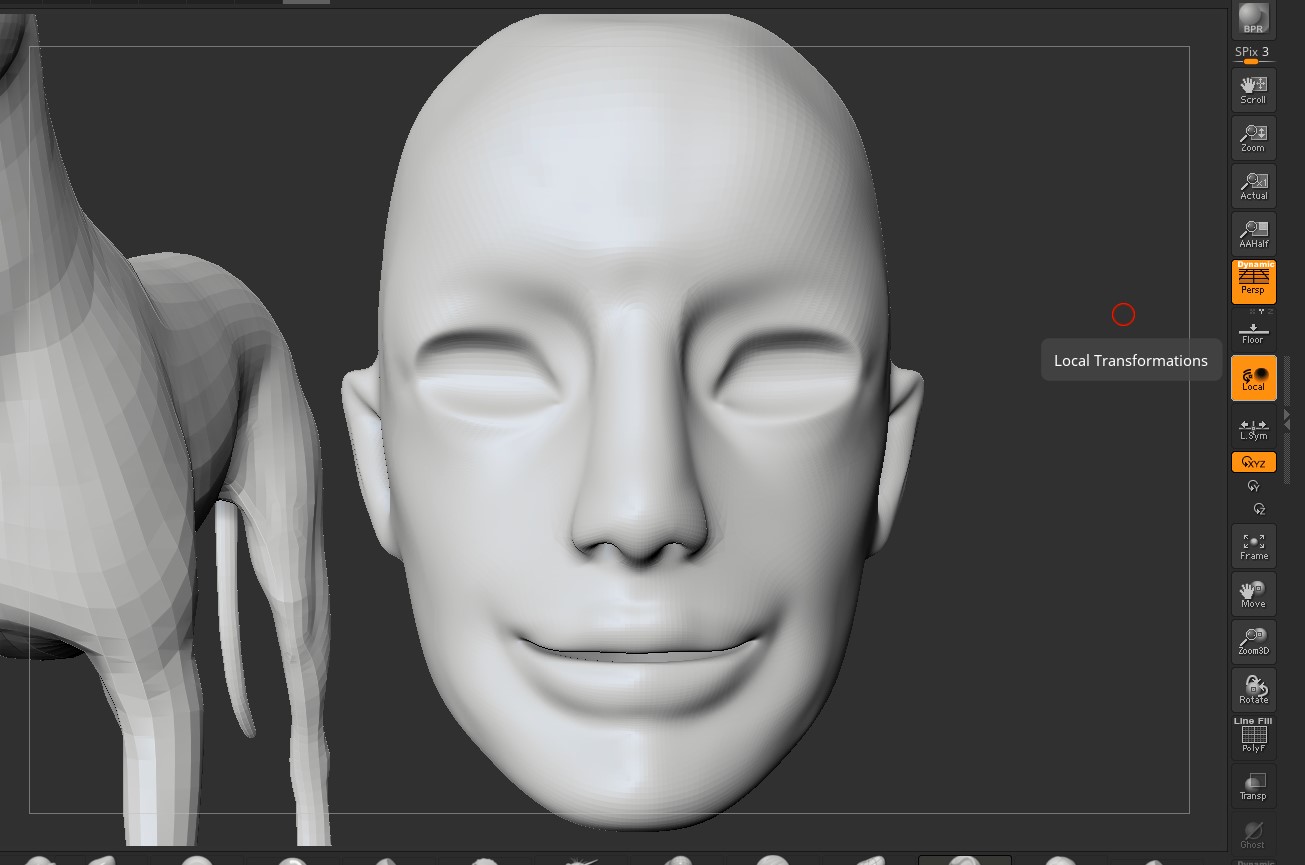The width and height of the screenshot is (1305, 865).
Task: Select Y axis rotation mode
Action: click(x=1253, y=486)
